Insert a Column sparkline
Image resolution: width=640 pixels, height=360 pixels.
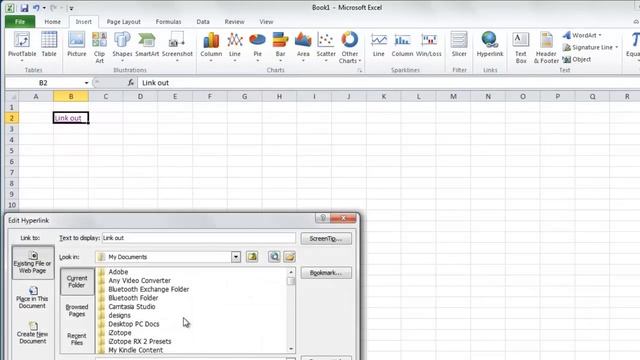coord(402,45)
